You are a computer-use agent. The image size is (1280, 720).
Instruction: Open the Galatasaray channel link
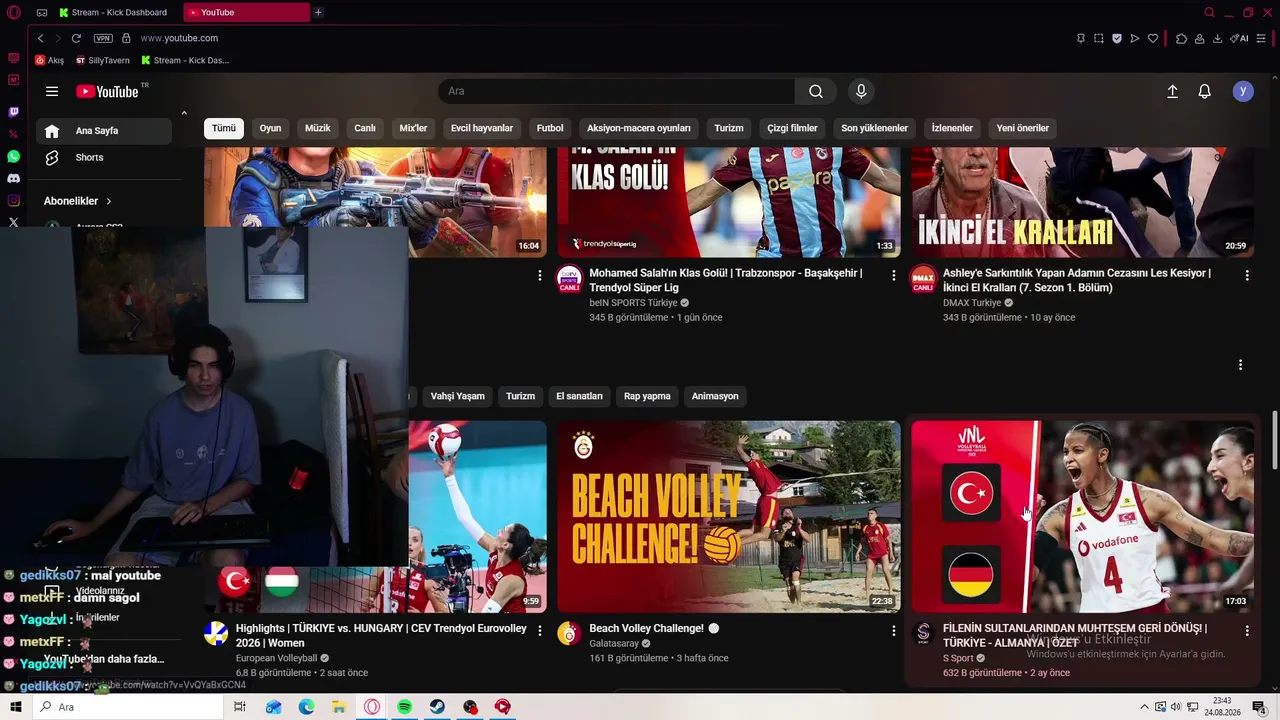point(614,644)
